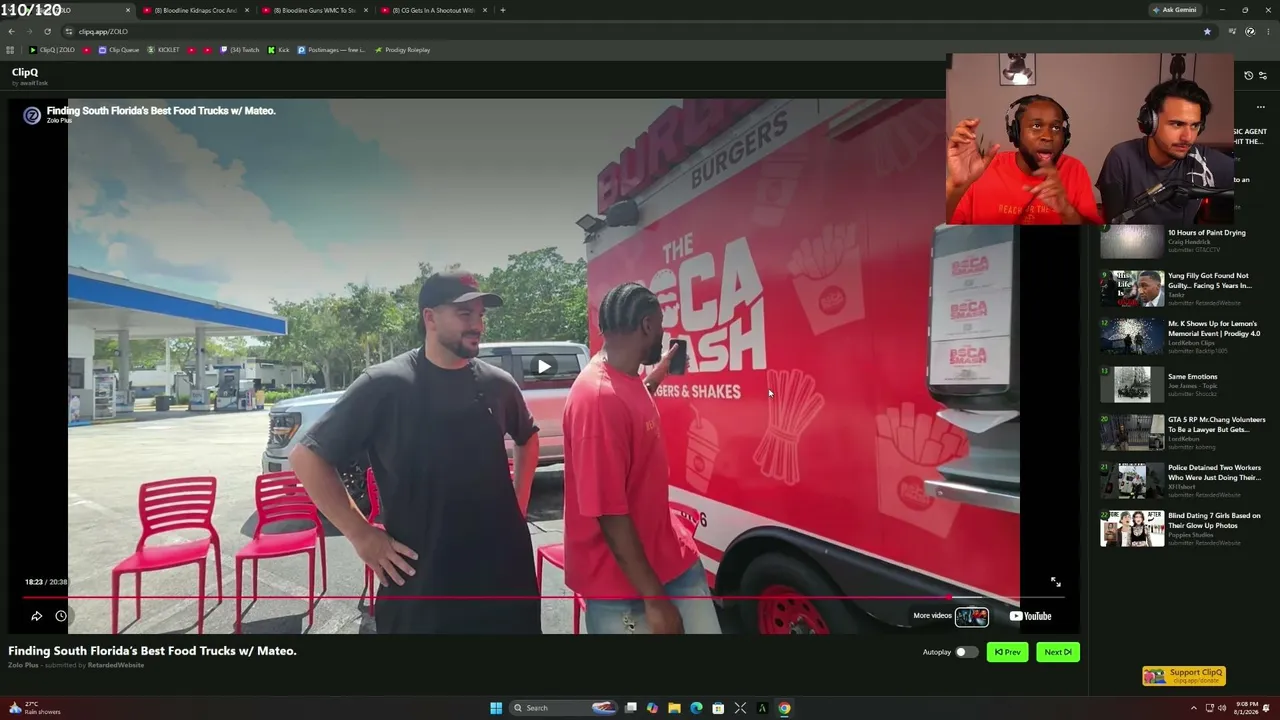Viewport: 1280px width, 720px height.
Task: Close the 'Bloodline Kidnaps Croc' tab
Action: [247, 10]
